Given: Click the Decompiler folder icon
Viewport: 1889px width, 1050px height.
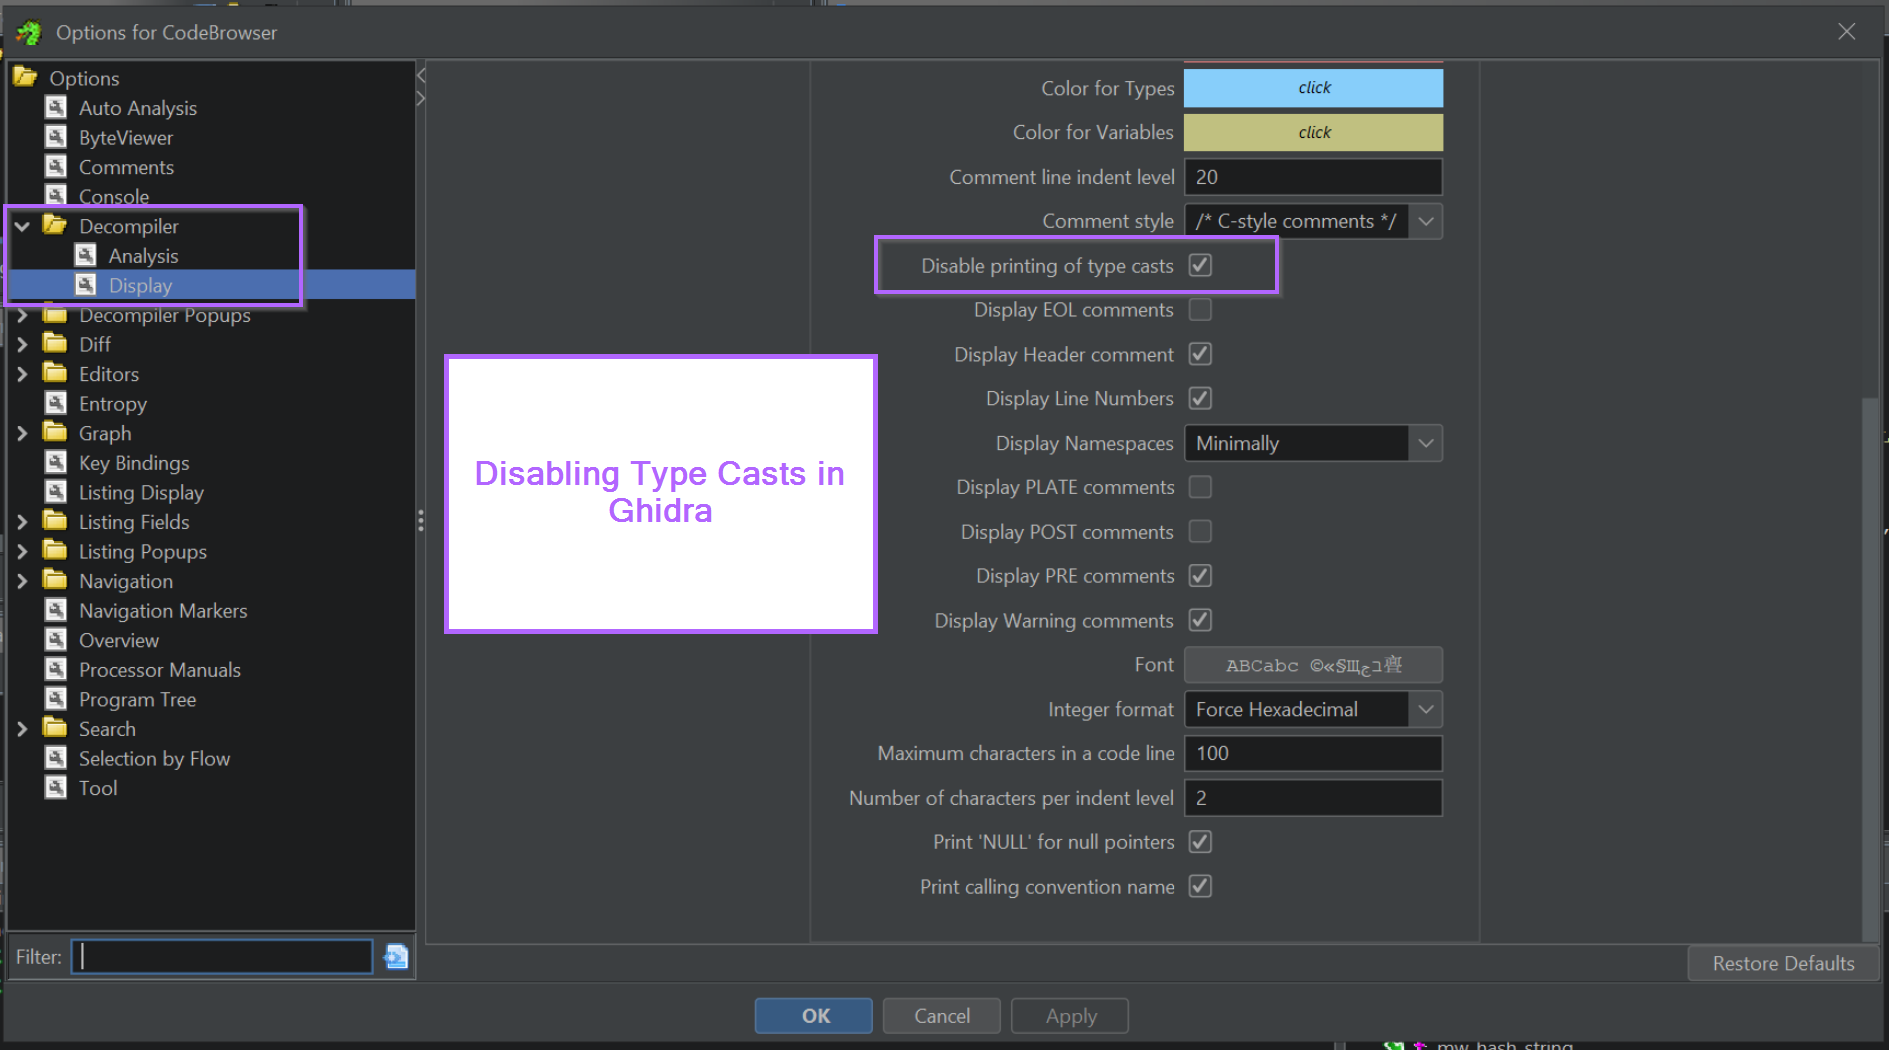Looking at the screenshot, I should (x=55, y=225).
